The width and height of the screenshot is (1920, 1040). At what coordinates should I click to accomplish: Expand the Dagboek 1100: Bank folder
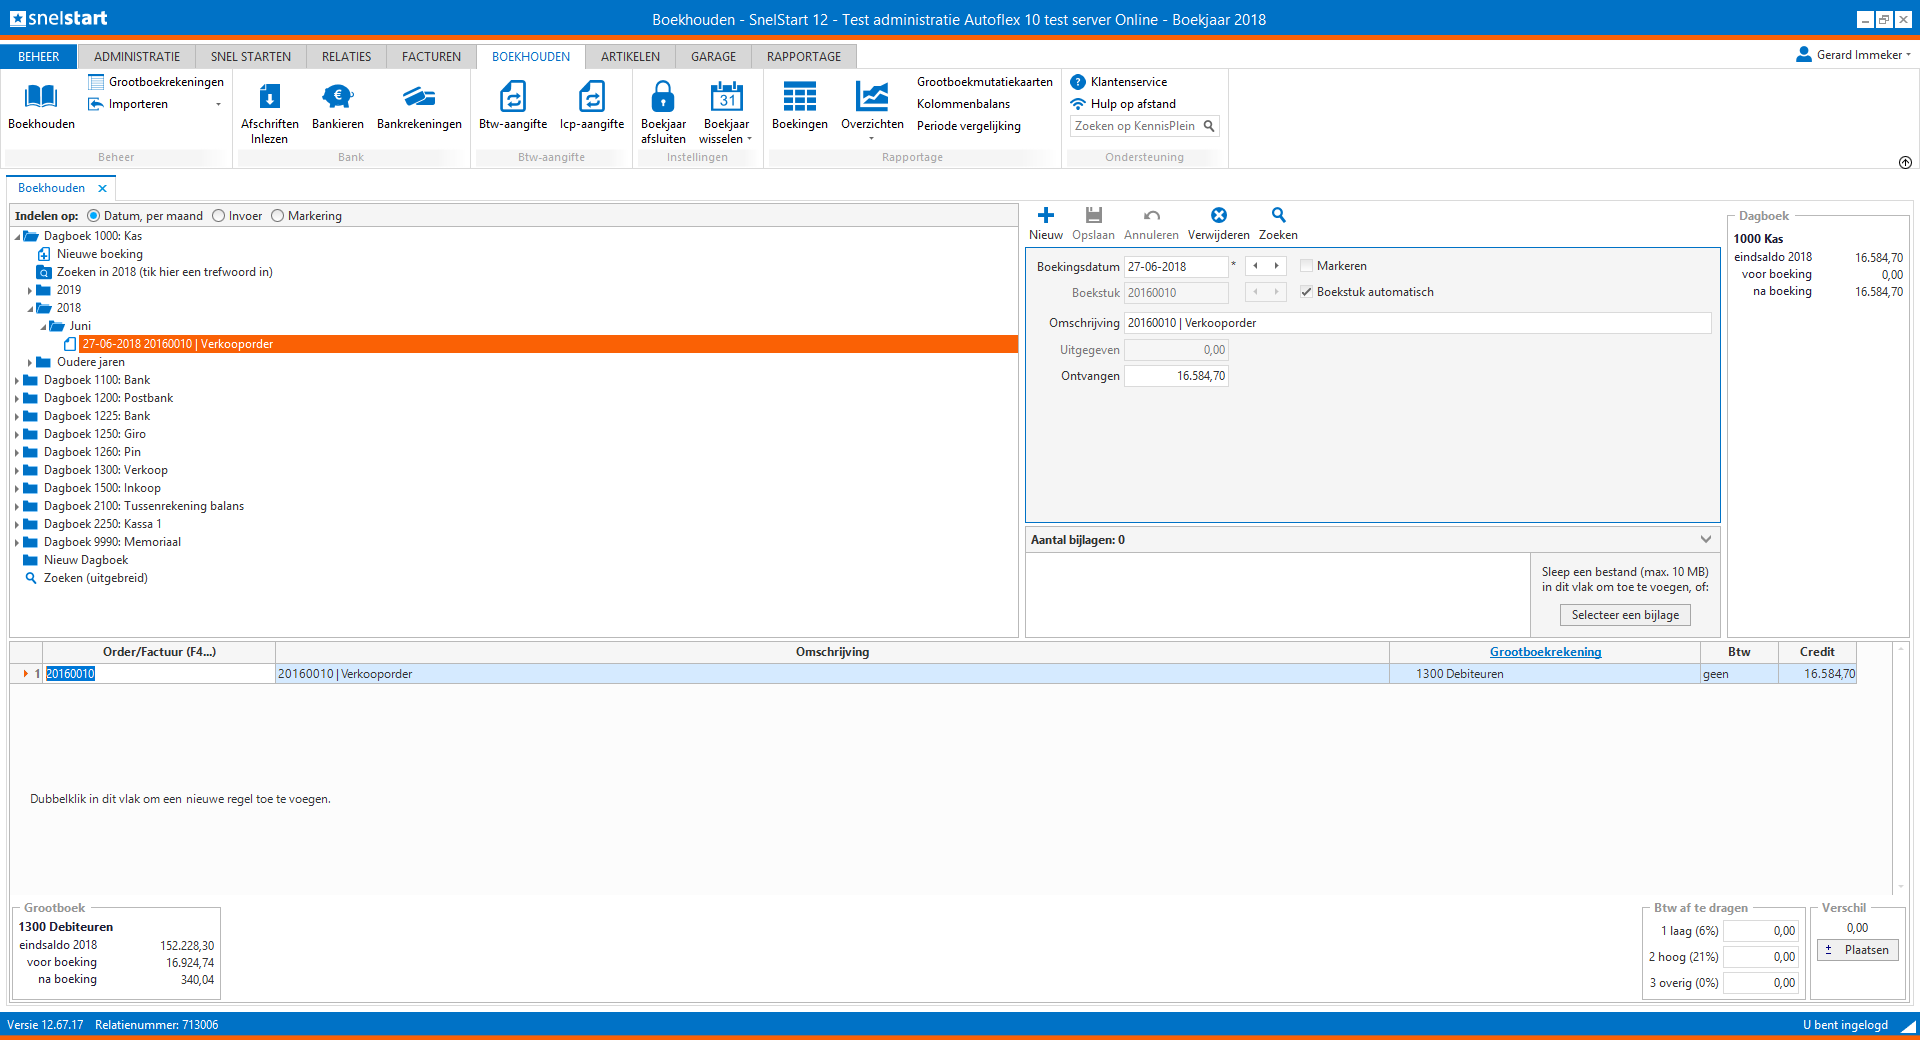[17, 380]
